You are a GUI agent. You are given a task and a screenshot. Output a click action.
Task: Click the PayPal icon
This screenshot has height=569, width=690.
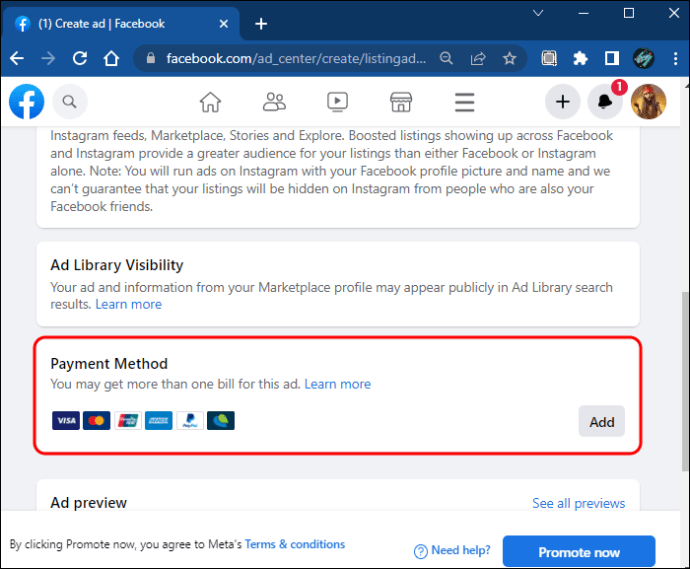click(x=190, y=421)
